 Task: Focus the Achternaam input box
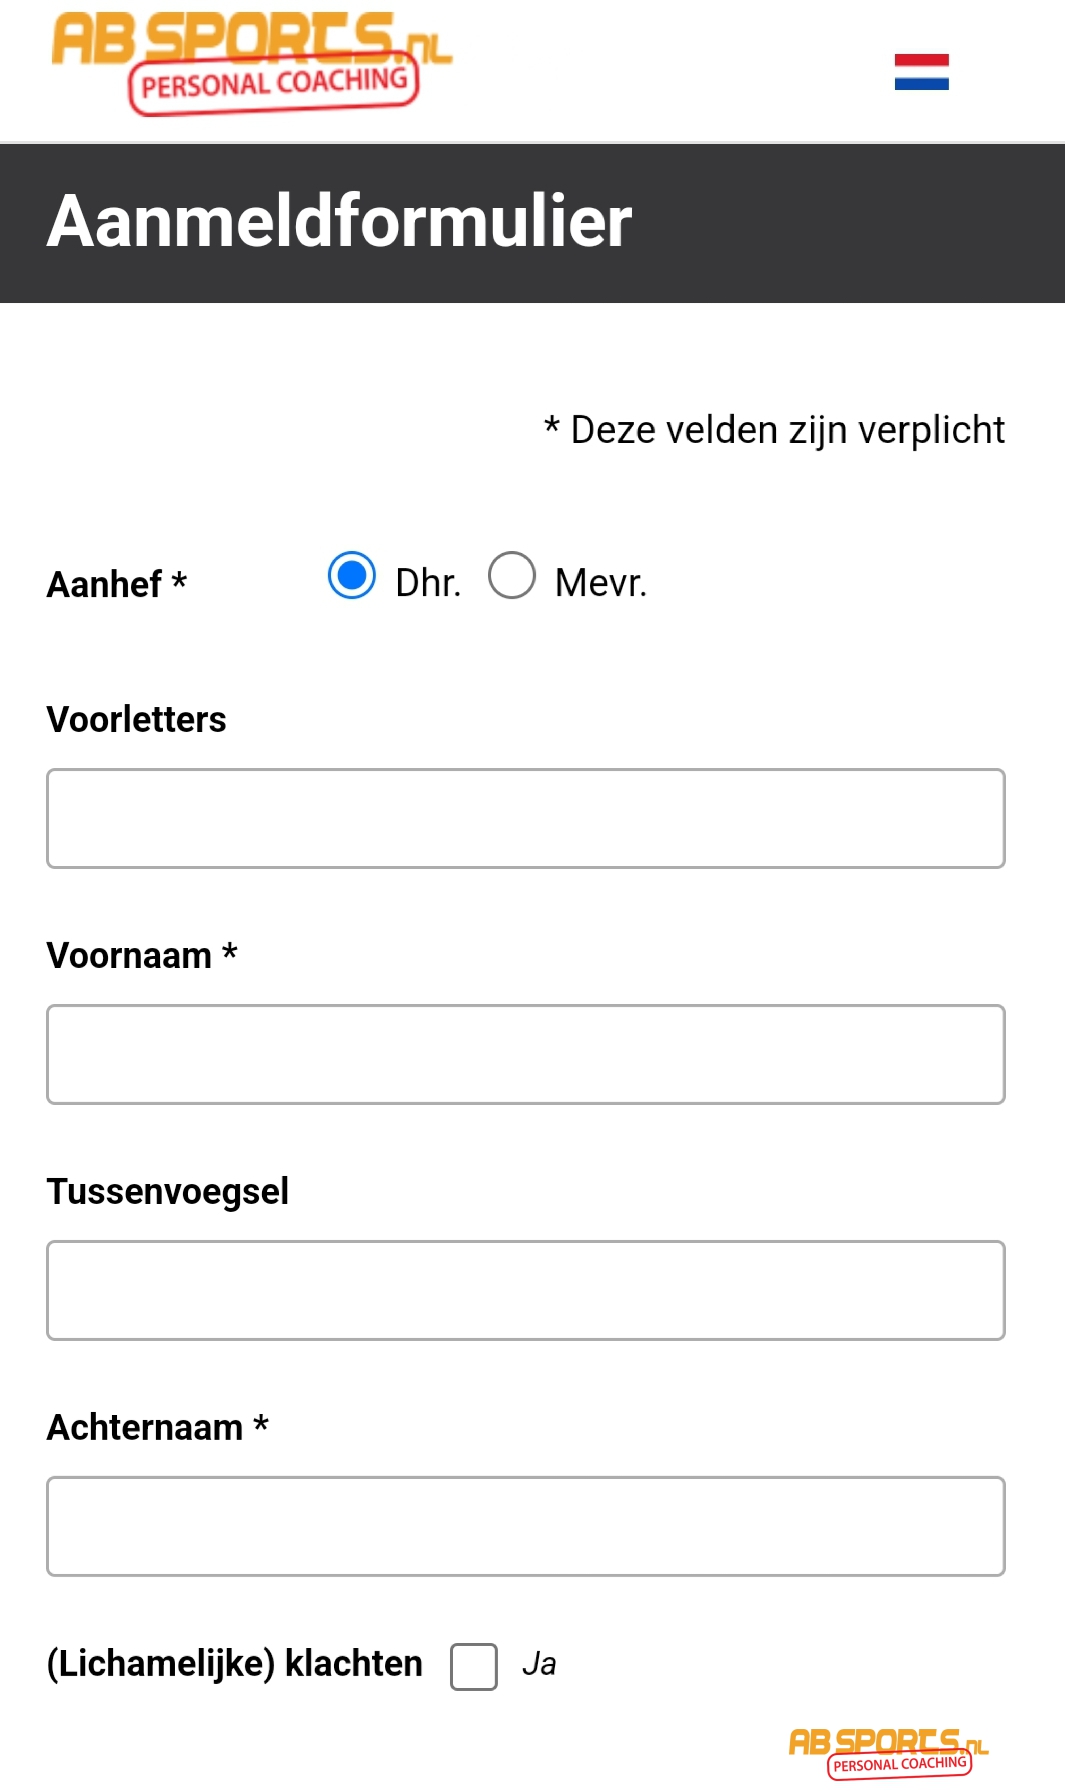tap(526, 1527)
